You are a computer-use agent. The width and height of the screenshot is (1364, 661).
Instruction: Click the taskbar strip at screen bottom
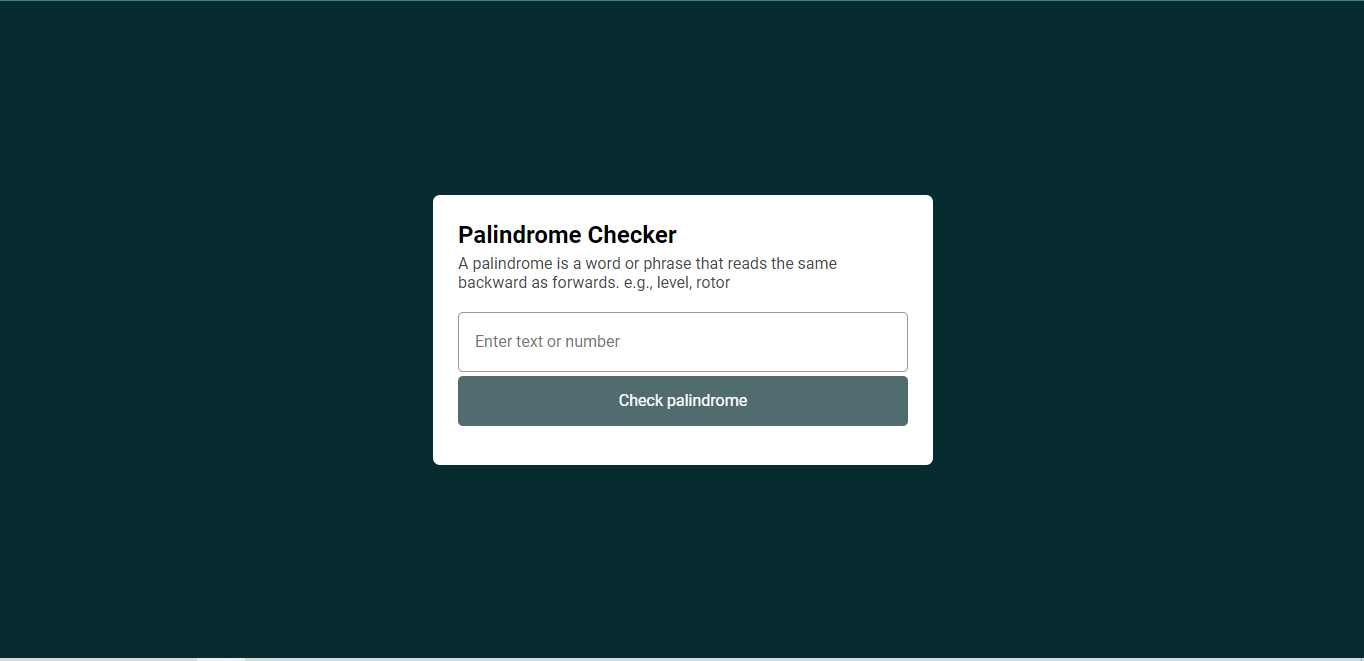click(682, 658)
